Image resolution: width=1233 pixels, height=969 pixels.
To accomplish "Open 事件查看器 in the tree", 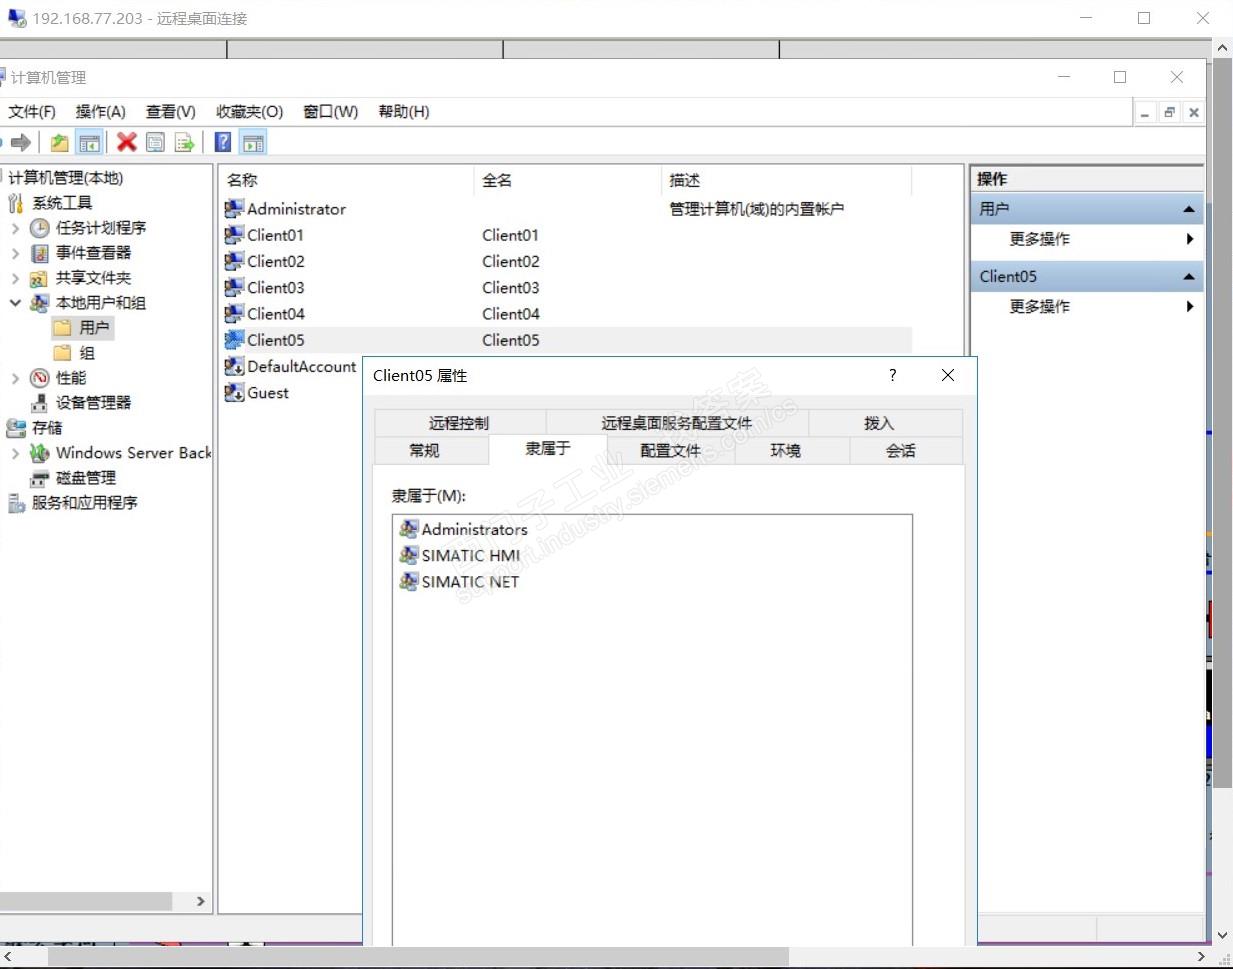I will click(93, 253).
